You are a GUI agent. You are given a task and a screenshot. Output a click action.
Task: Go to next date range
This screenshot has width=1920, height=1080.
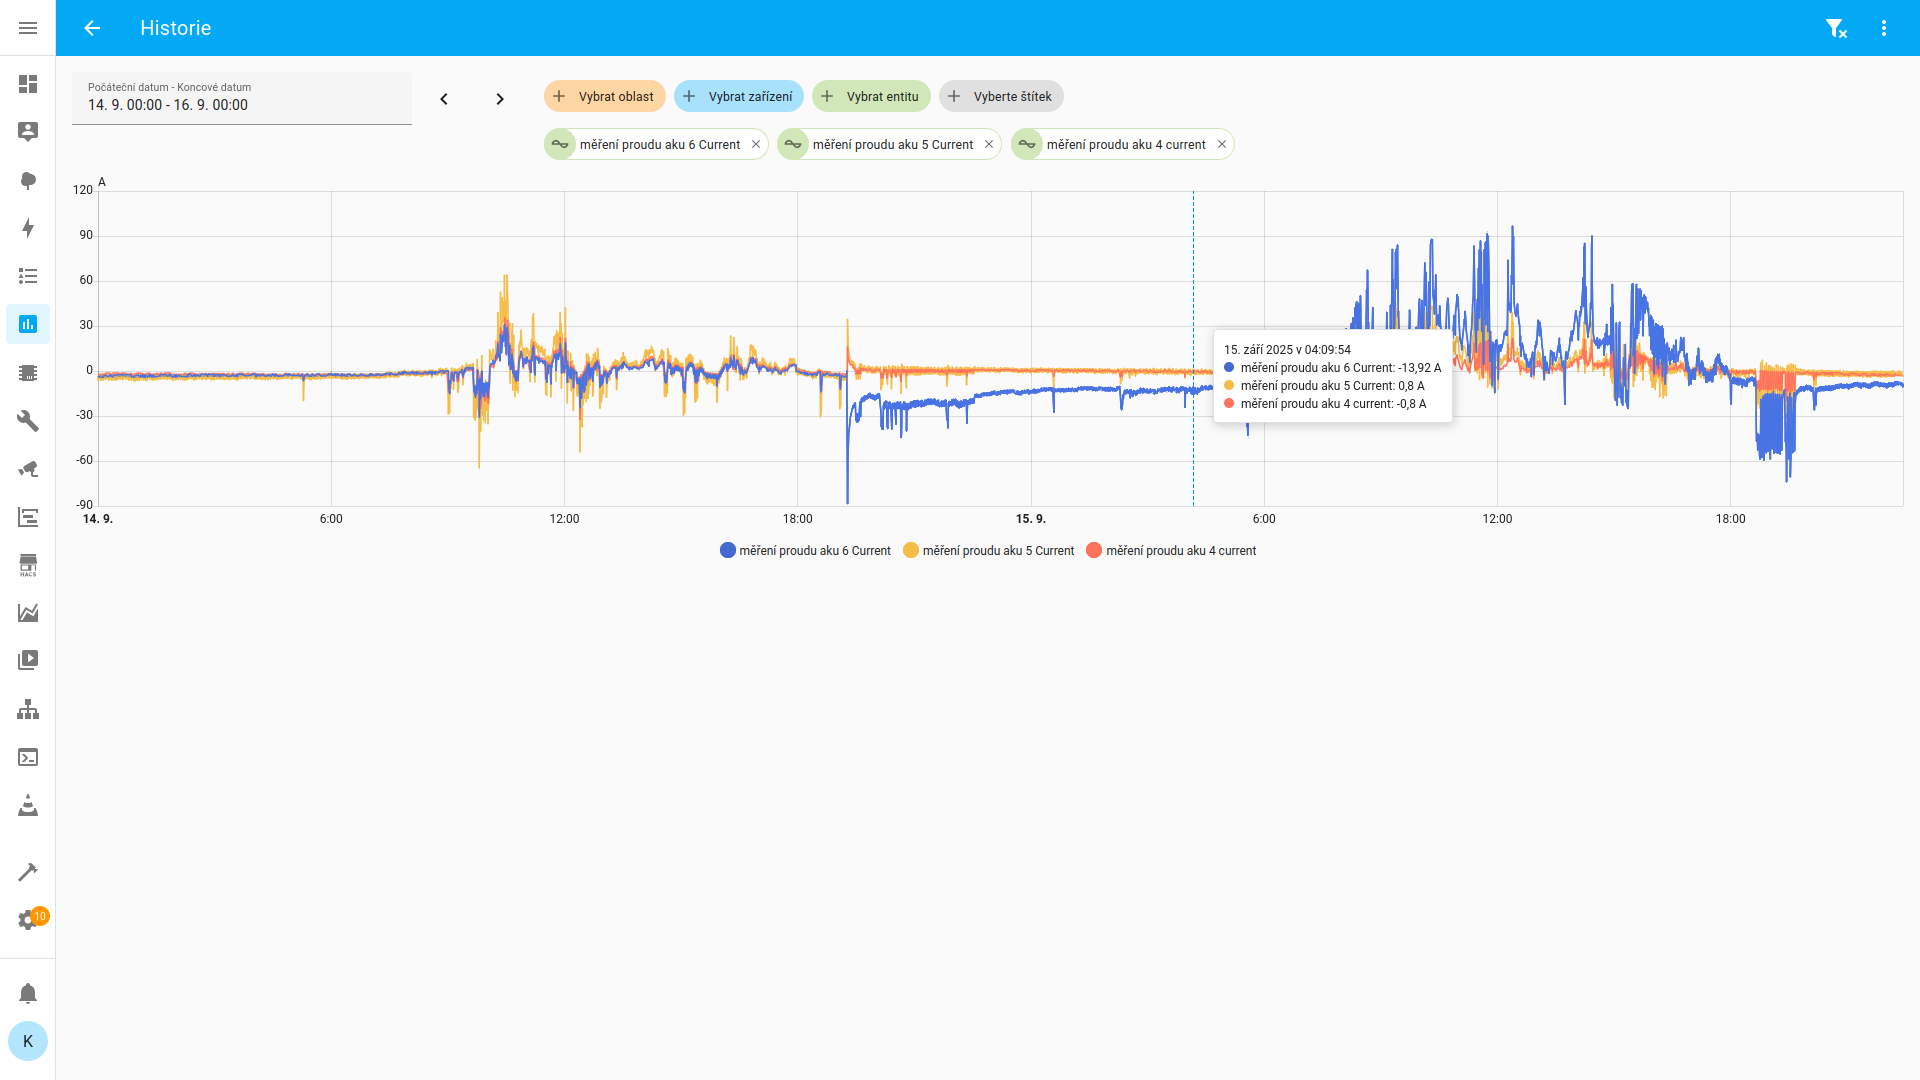pos(500,99)
